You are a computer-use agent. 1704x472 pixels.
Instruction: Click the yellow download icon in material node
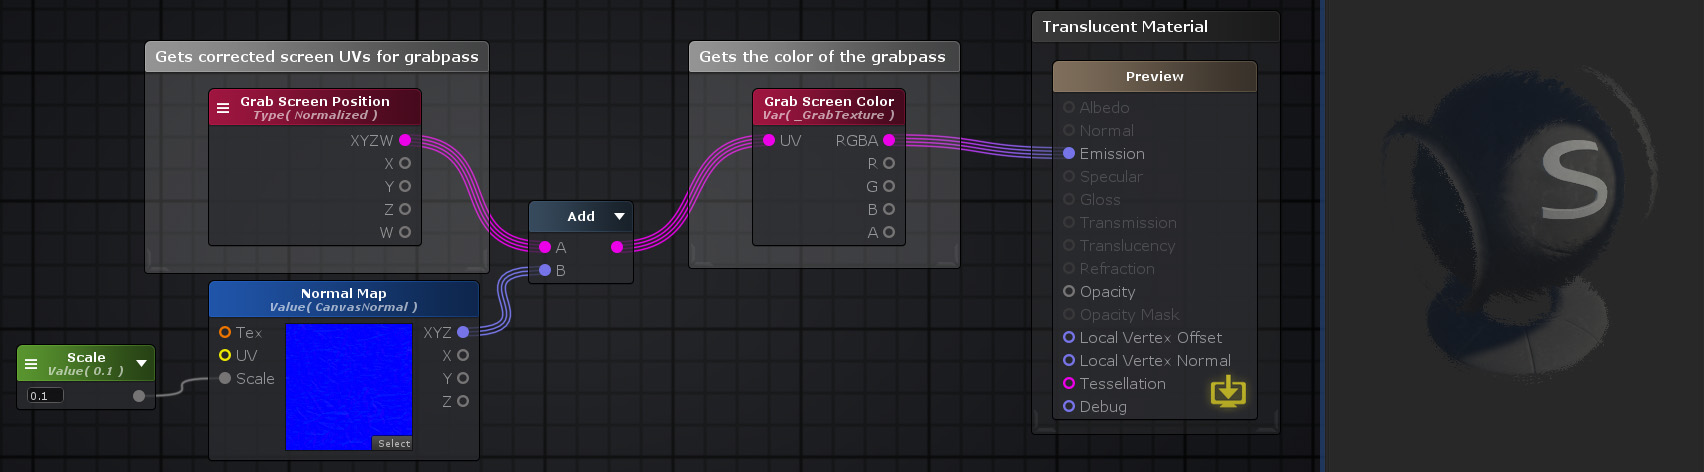(1228, 391)
